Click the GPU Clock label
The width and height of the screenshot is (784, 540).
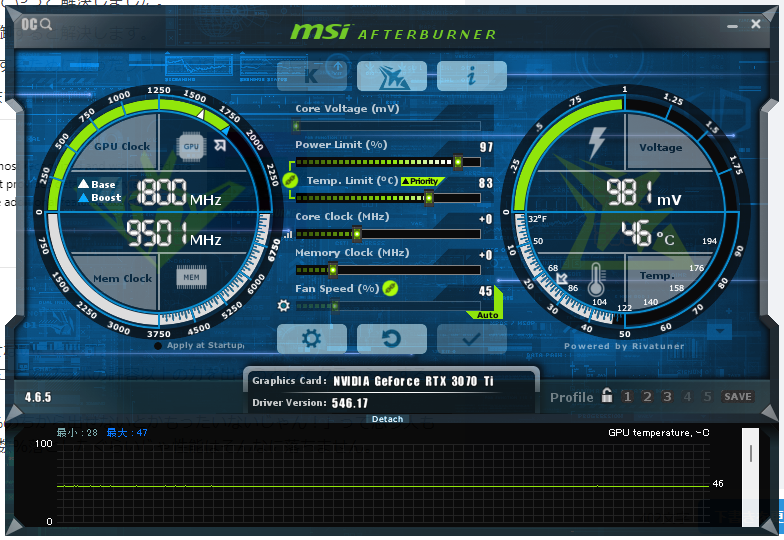122,146
